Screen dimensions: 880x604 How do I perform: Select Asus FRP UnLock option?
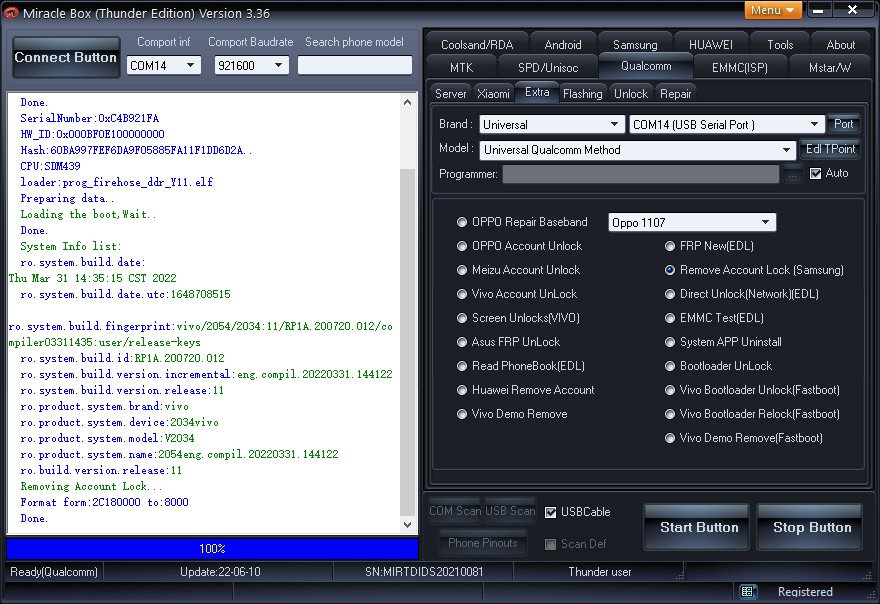[x=461, y=342]
